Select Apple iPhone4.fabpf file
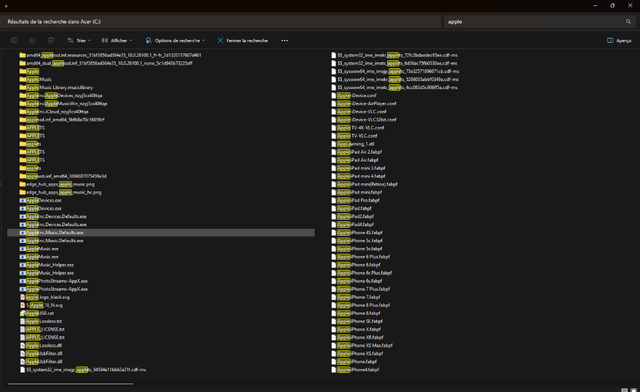Viewport: 640px width, 392px height. click(x=355, y=370)
